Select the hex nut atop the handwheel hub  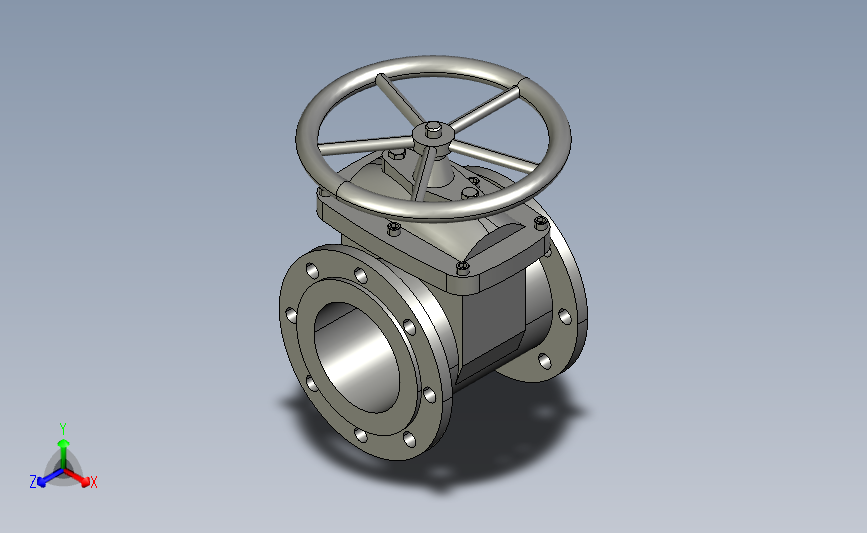435,129
